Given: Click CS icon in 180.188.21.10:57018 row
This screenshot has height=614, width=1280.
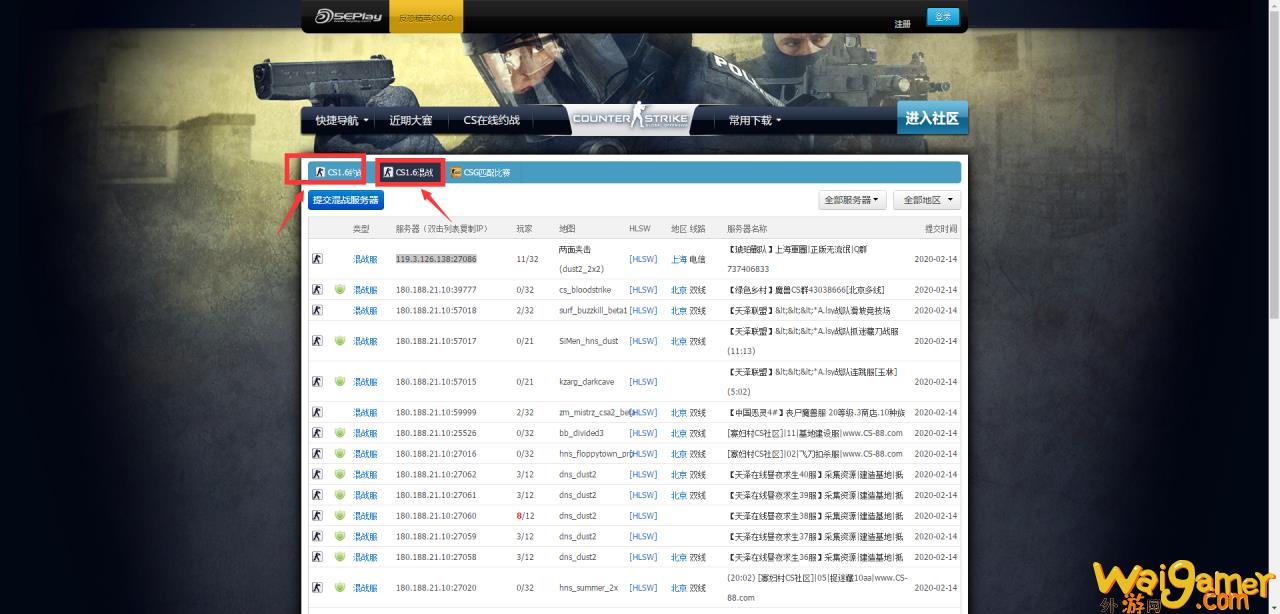Looking at the screenshot, I should coord(317,310).
